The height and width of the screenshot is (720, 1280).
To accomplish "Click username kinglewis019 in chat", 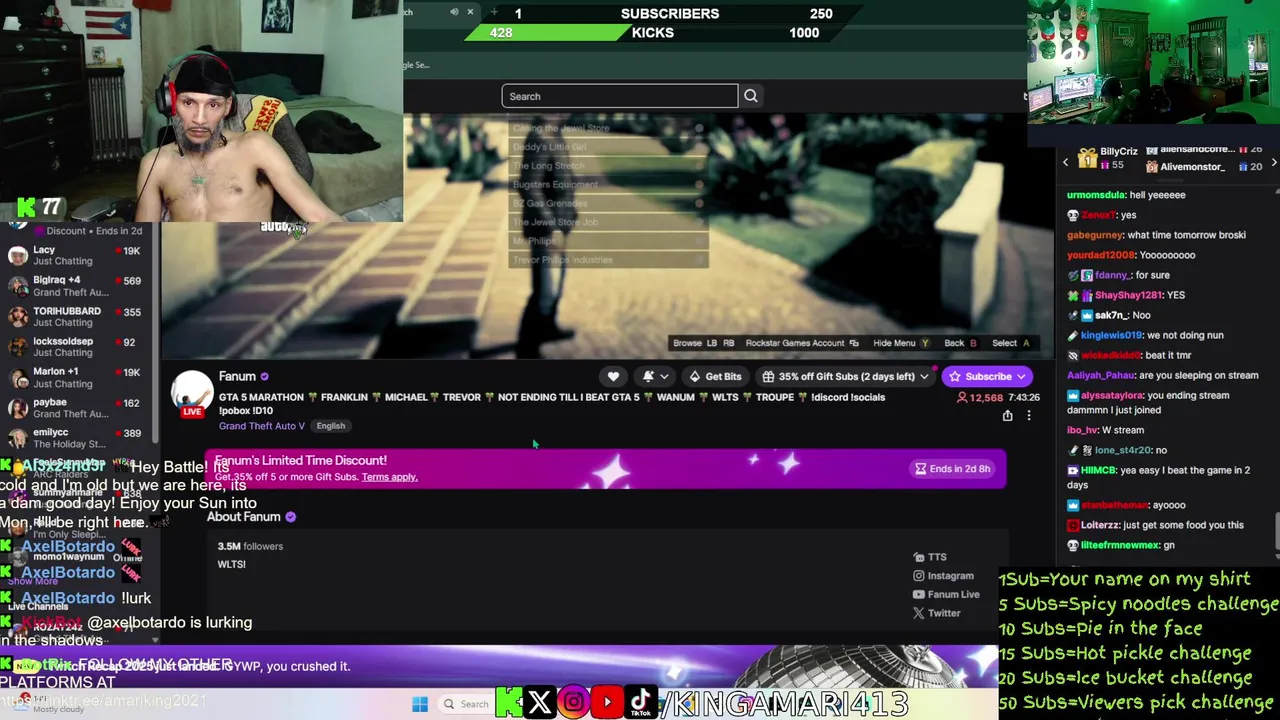I will pyautogui.click(x=1111, y=335).
